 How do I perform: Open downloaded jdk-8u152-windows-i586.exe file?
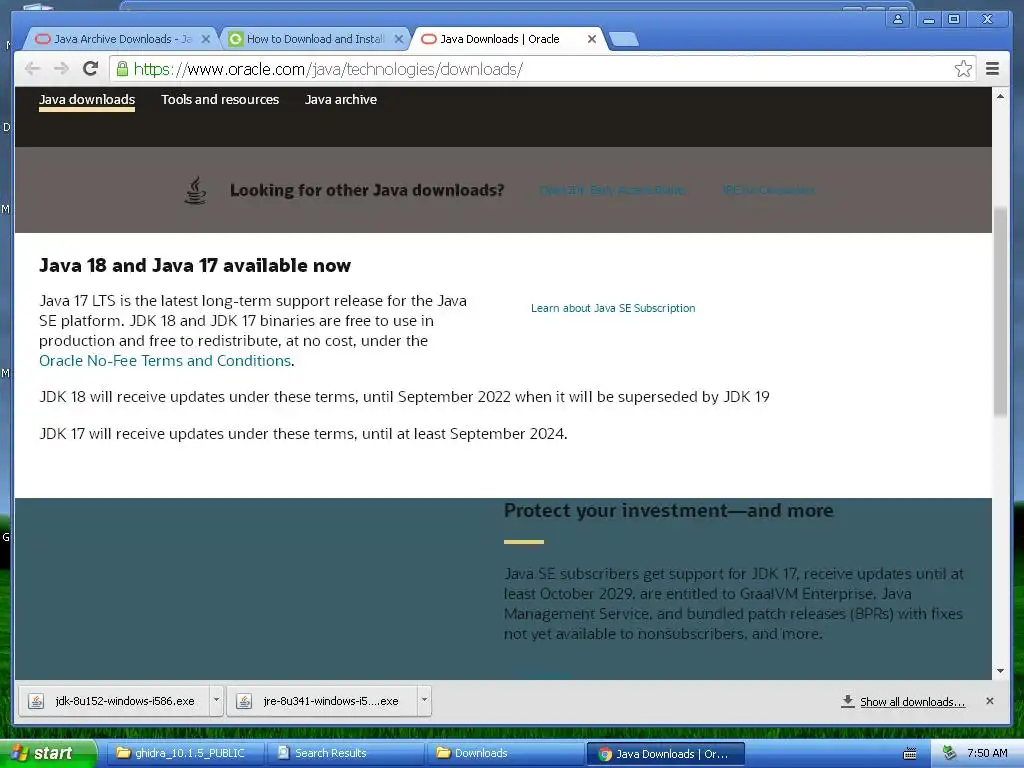(x=115, y=701)
